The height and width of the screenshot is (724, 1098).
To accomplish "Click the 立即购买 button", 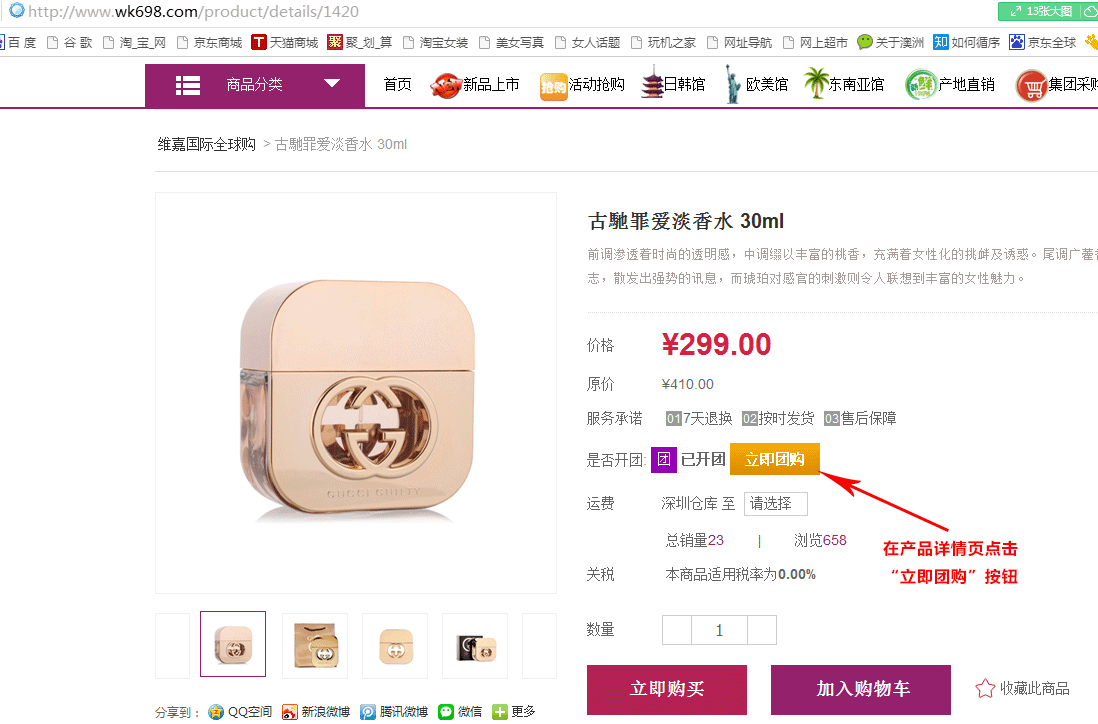I will [667, 689].
